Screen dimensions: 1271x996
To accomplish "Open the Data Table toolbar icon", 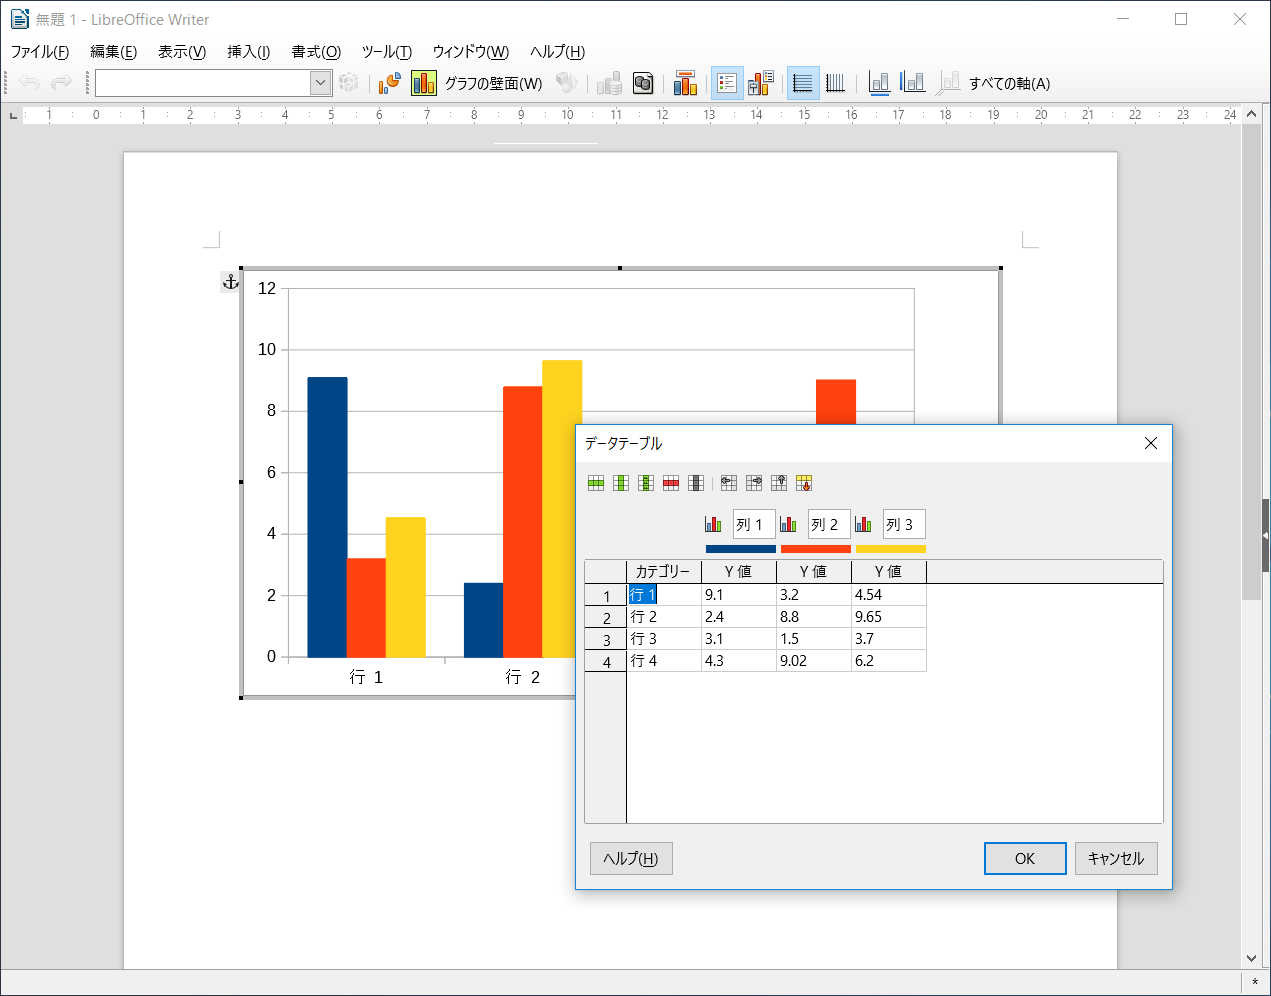I will pyautogui.click(x=643, y=83).
